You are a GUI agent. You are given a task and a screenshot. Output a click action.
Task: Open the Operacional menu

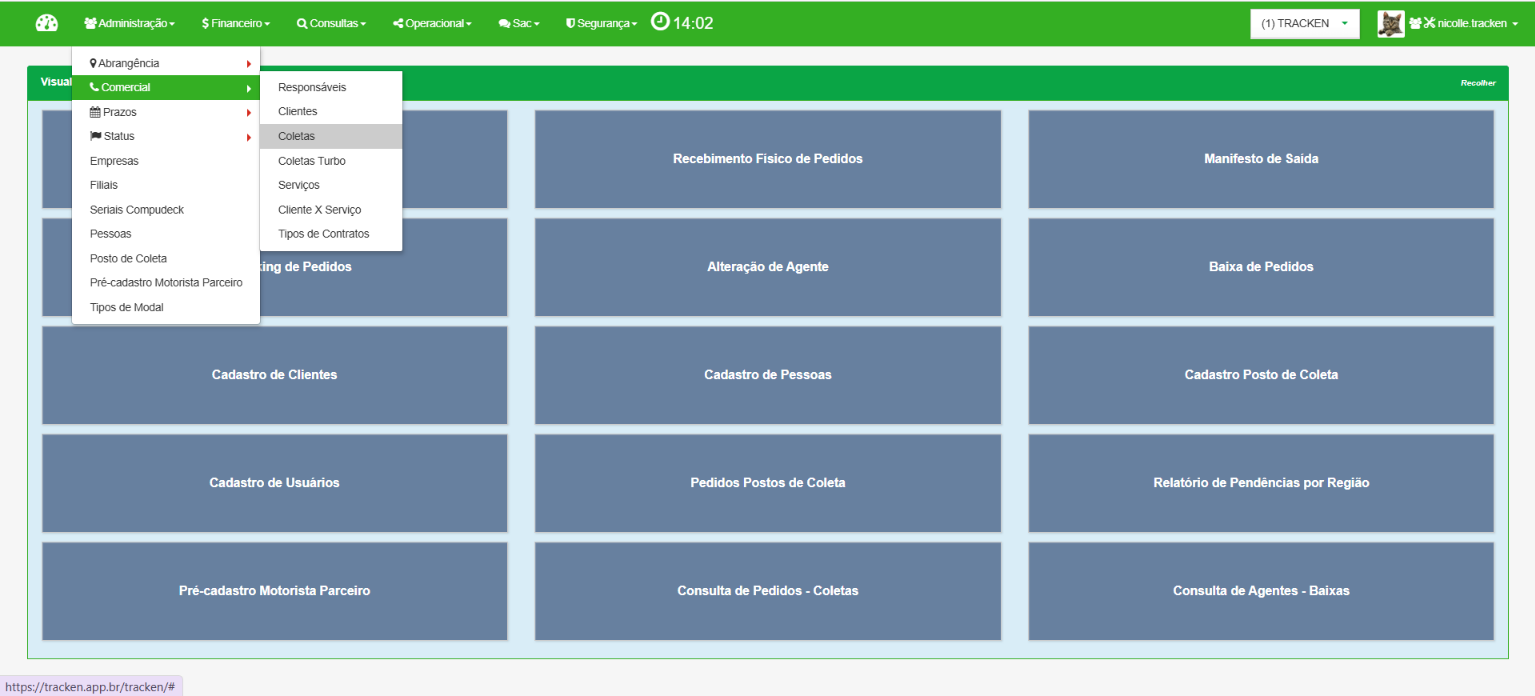tap(432, 23)
